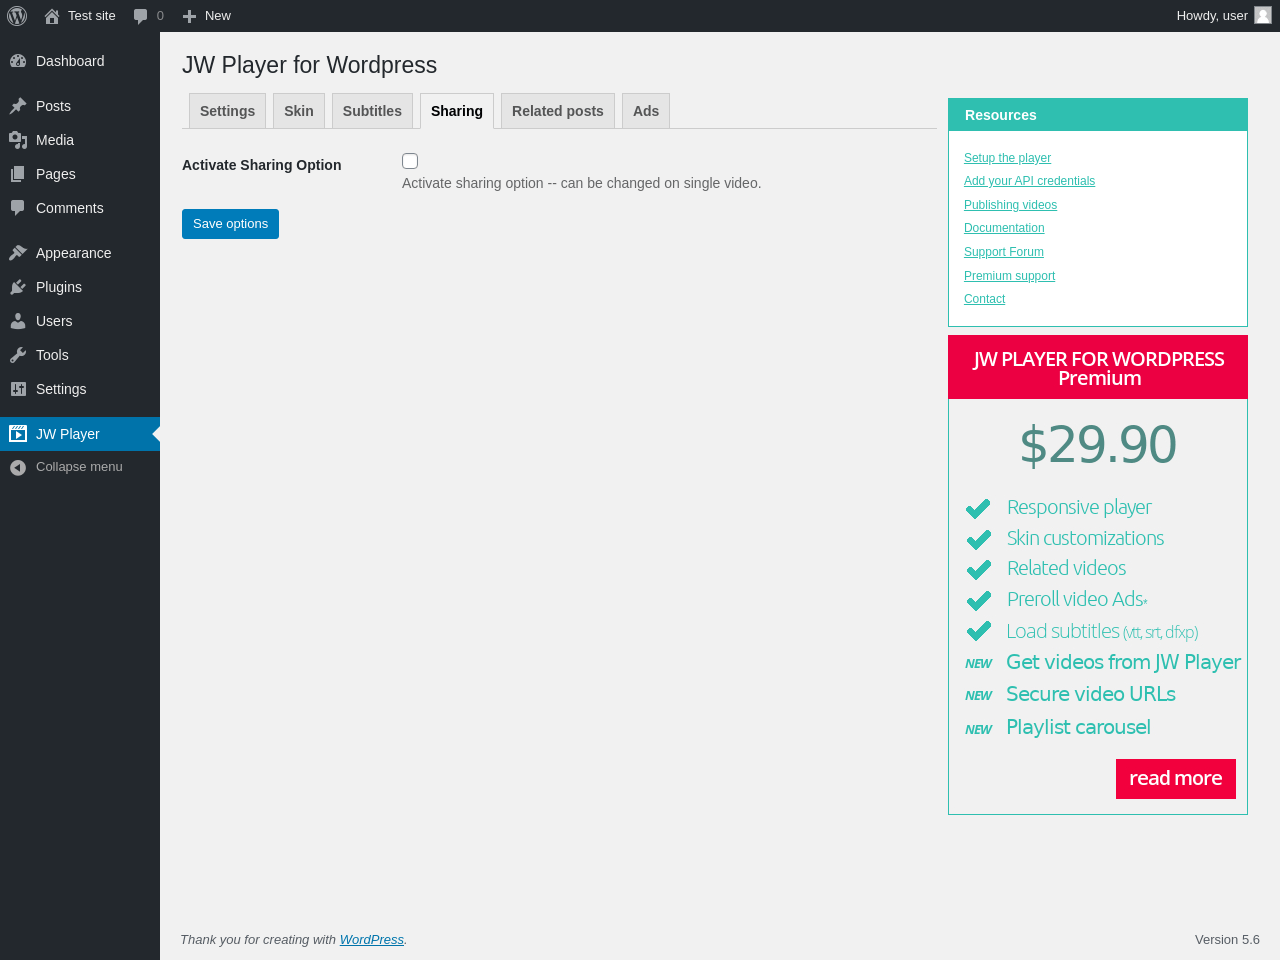This screenshot has height=960, width=1280.
Task: Click the Save options button
Action: 230,224
